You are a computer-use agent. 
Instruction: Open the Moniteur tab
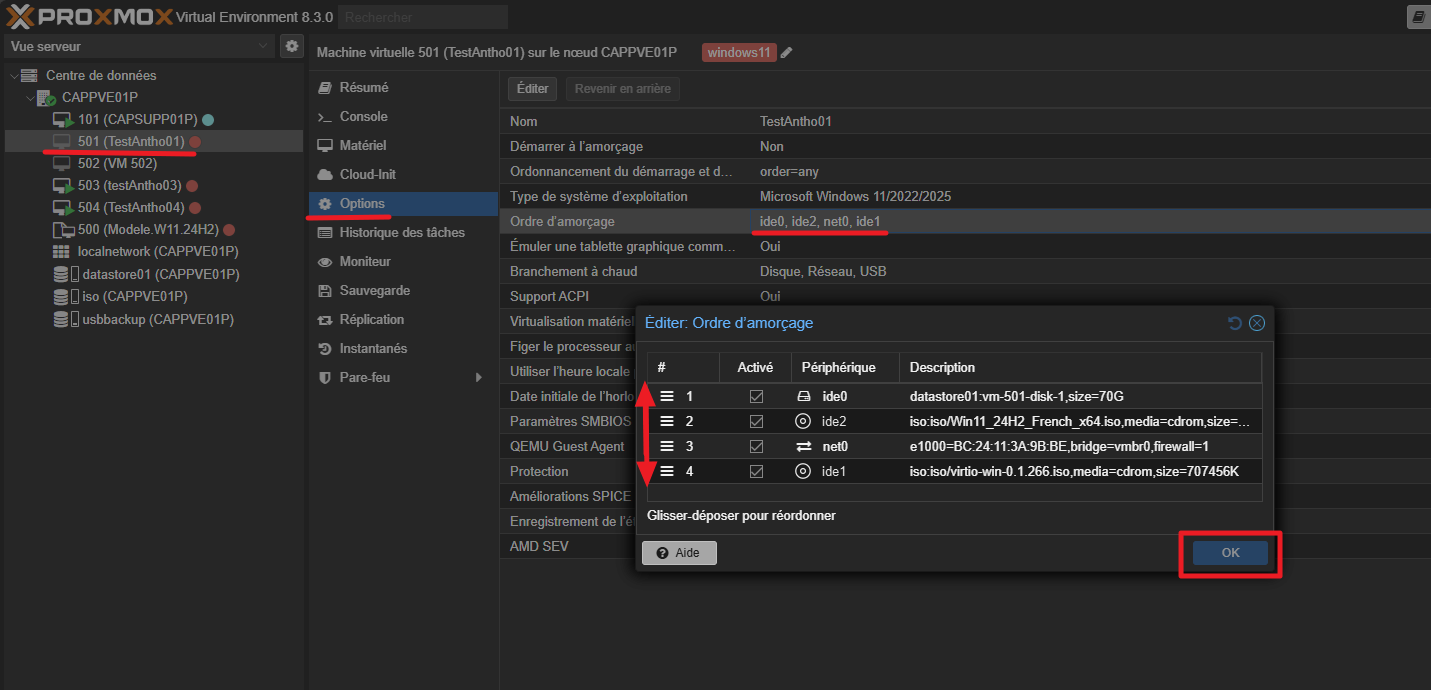[403, 262]
